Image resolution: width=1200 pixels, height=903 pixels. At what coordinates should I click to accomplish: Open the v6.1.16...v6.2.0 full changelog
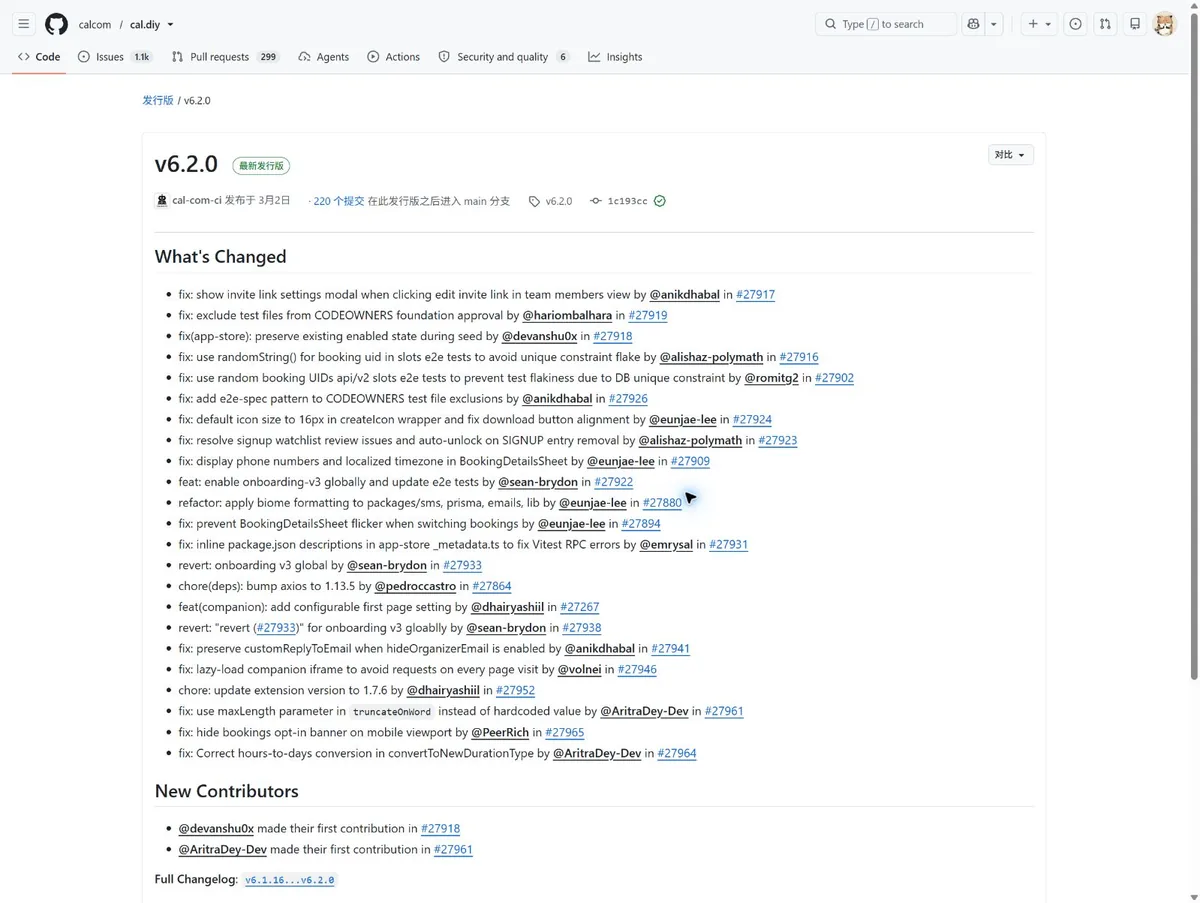point(290,880)
